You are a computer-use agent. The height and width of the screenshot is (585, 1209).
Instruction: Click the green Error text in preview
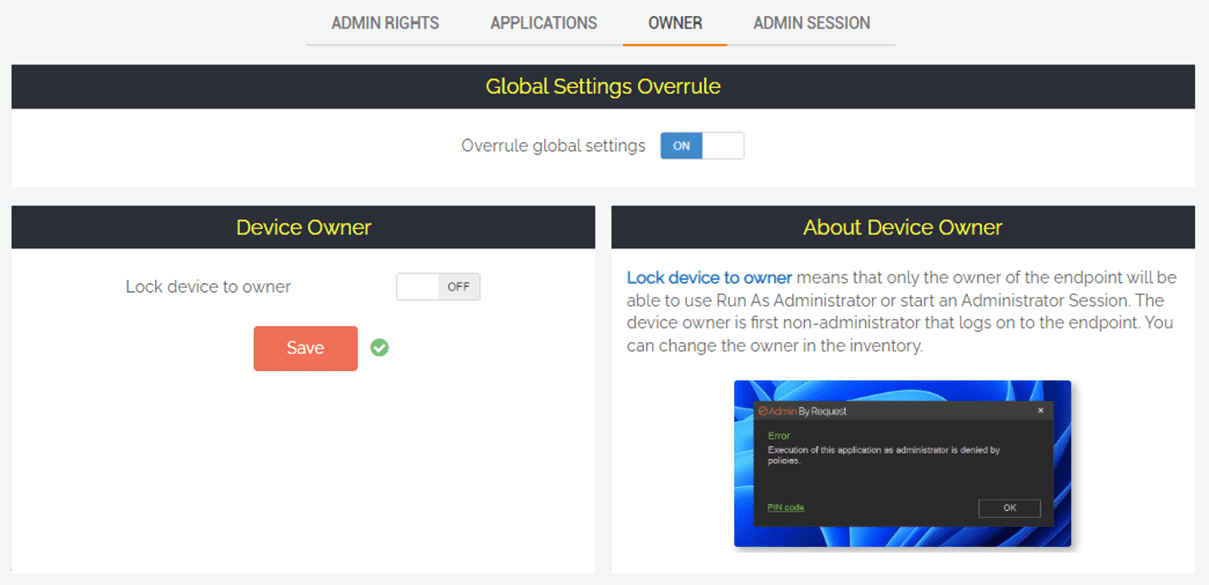pos(779,436)
